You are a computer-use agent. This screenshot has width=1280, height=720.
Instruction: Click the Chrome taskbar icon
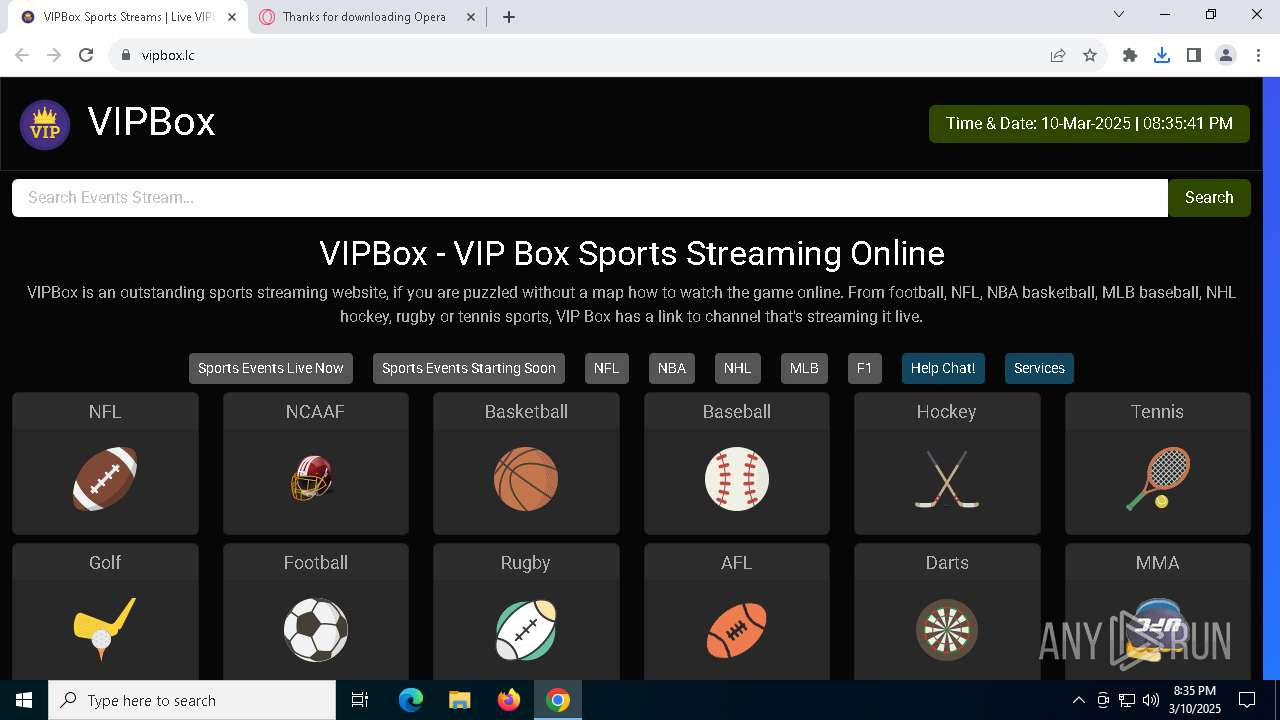click(558, 700)
